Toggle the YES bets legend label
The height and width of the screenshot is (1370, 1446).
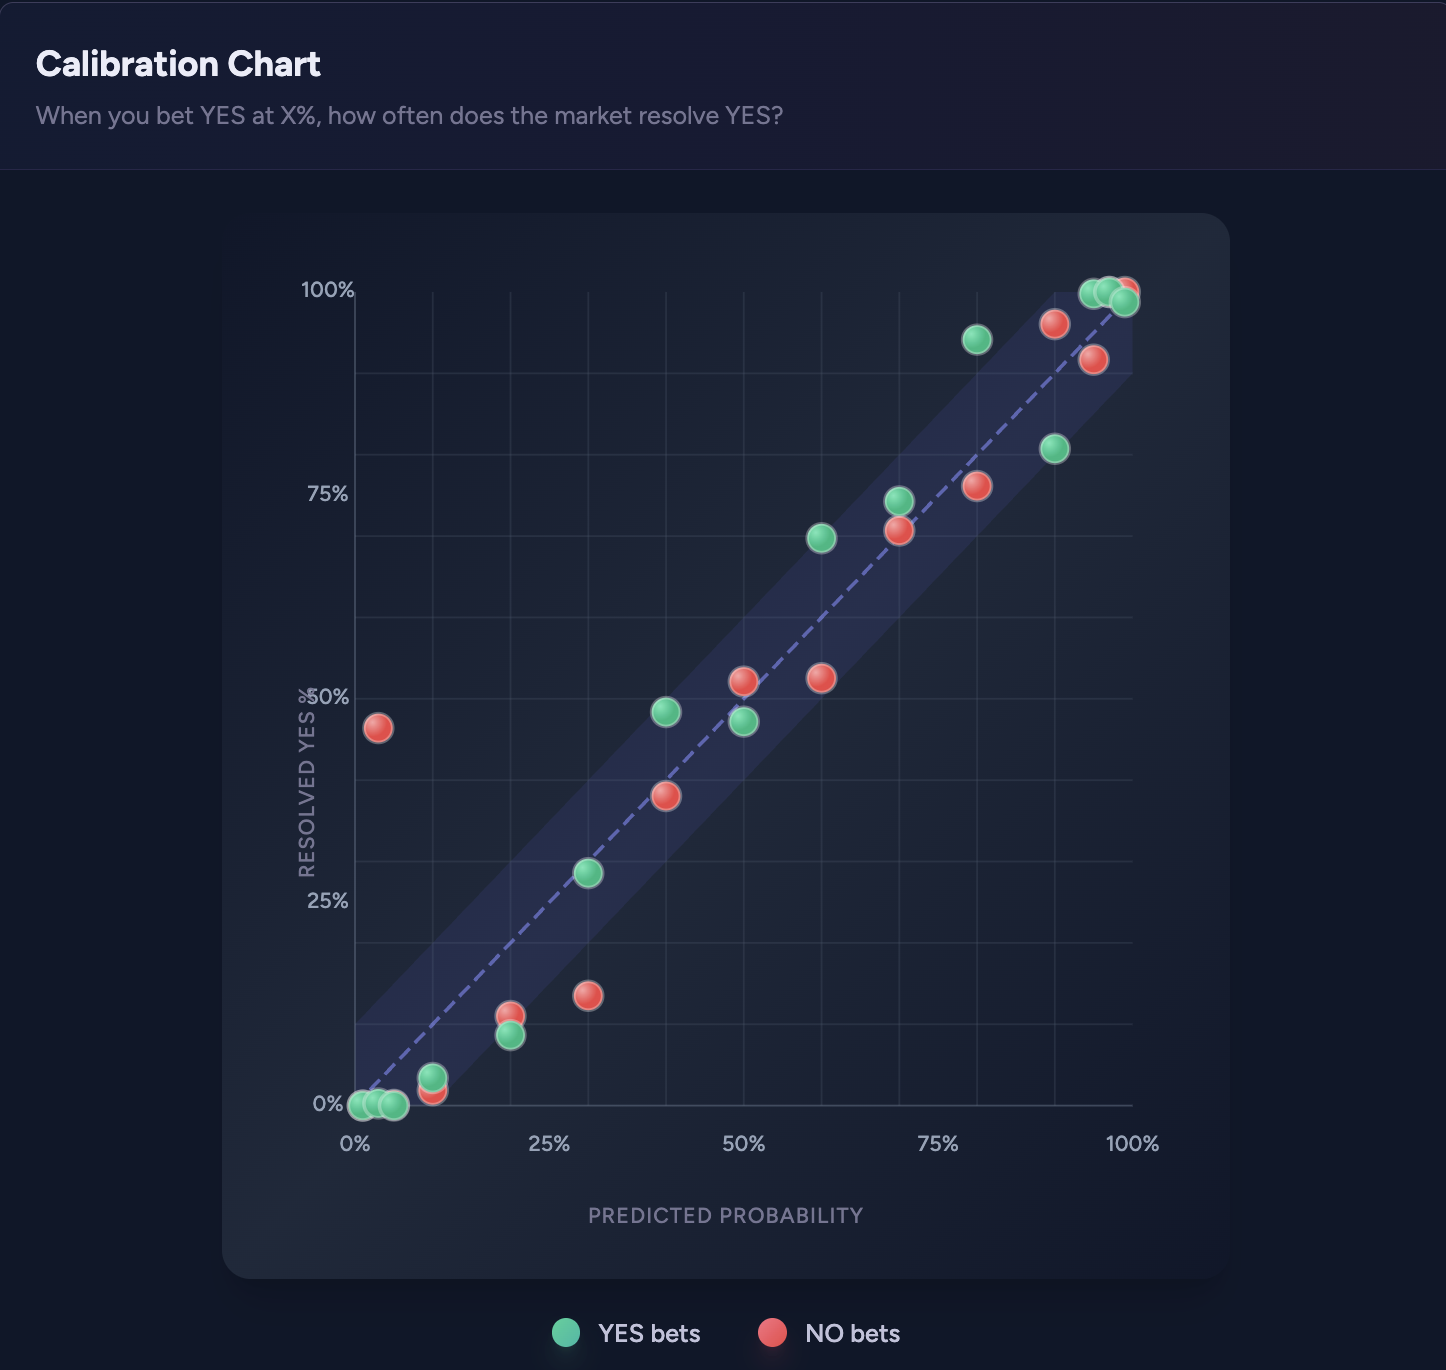[x=648, y=1334]
